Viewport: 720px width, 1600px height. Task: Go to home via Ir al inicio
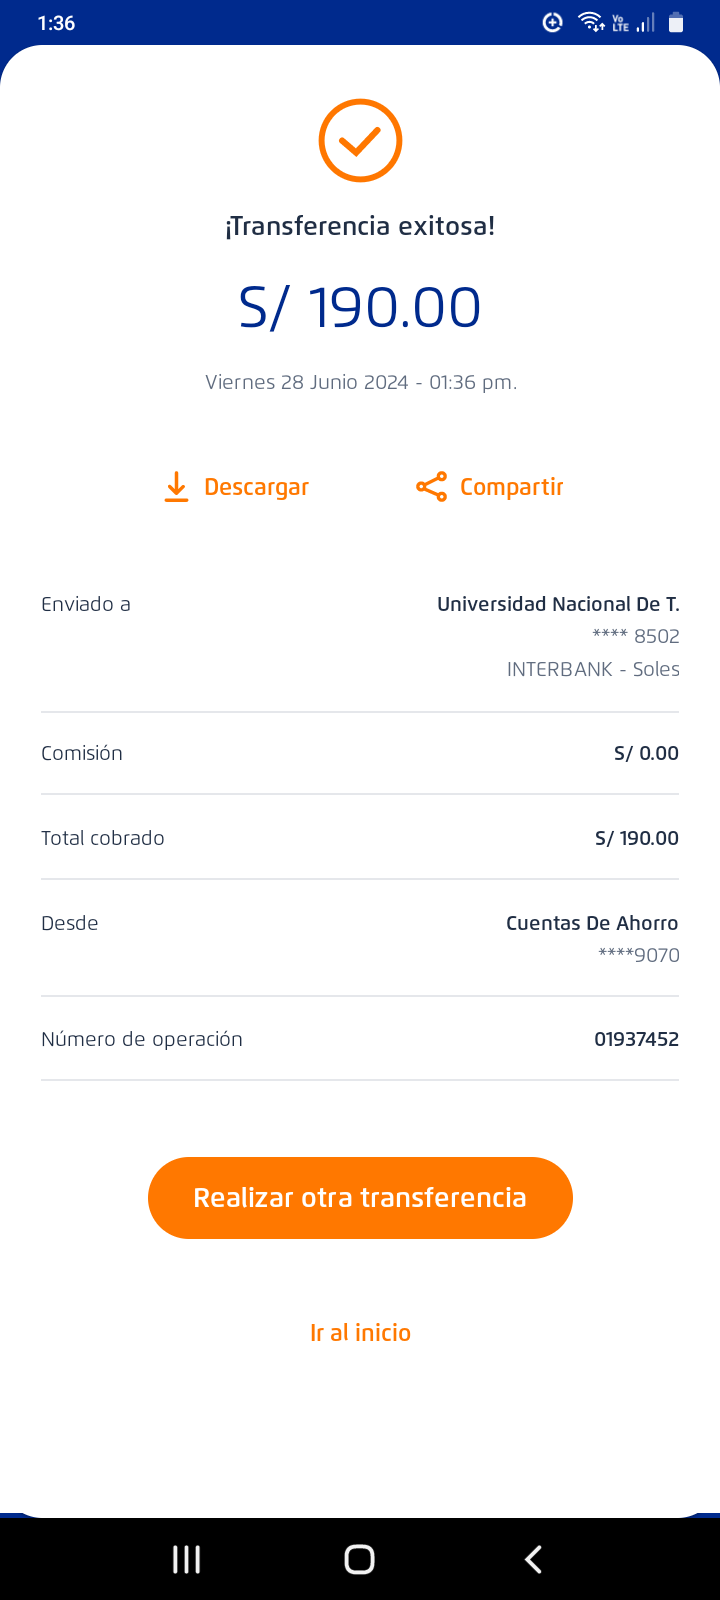(360, 1333)
